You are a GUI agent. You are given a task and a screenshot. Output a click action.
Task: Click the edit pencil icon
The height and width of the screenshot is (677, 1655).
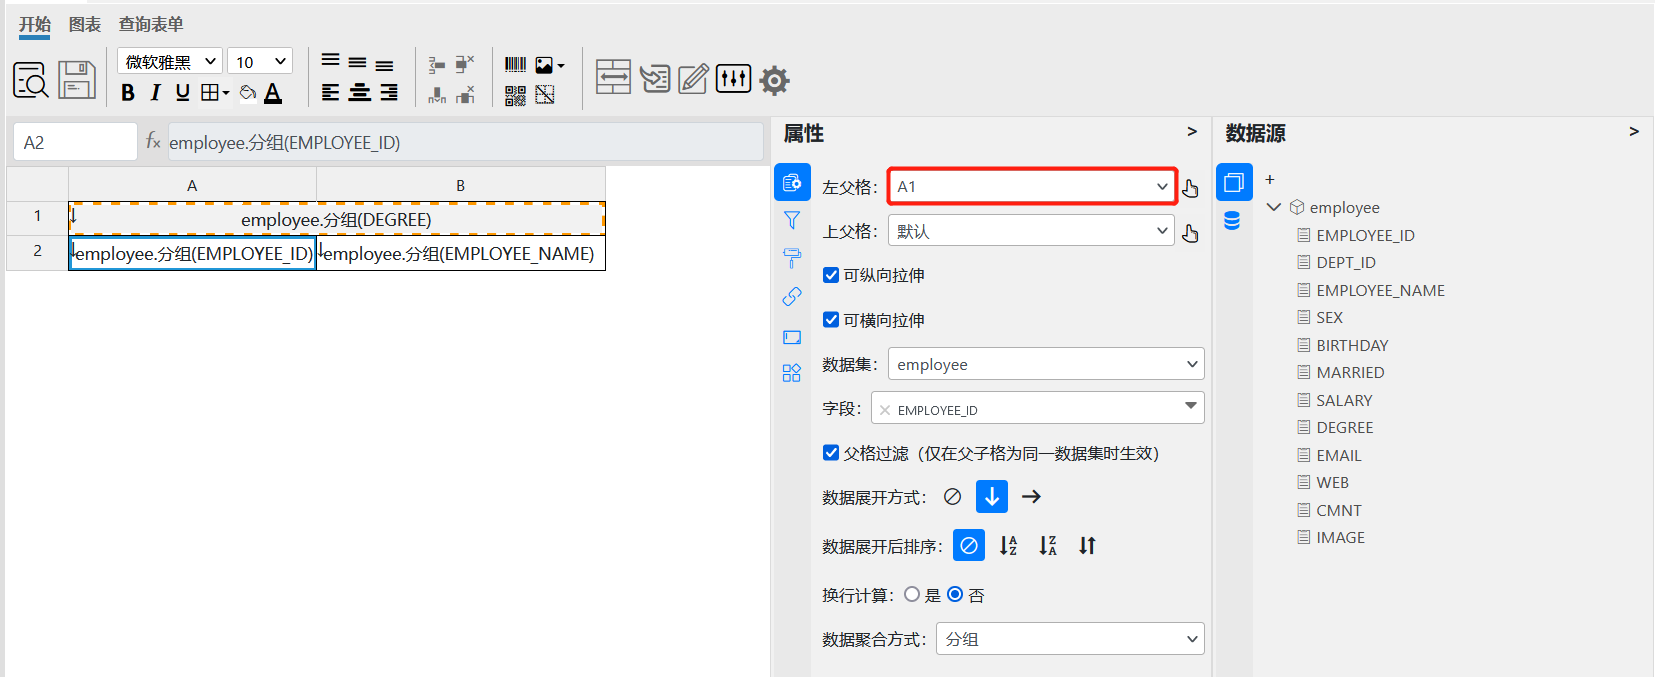pyautogui.click(x=693, y=78)
